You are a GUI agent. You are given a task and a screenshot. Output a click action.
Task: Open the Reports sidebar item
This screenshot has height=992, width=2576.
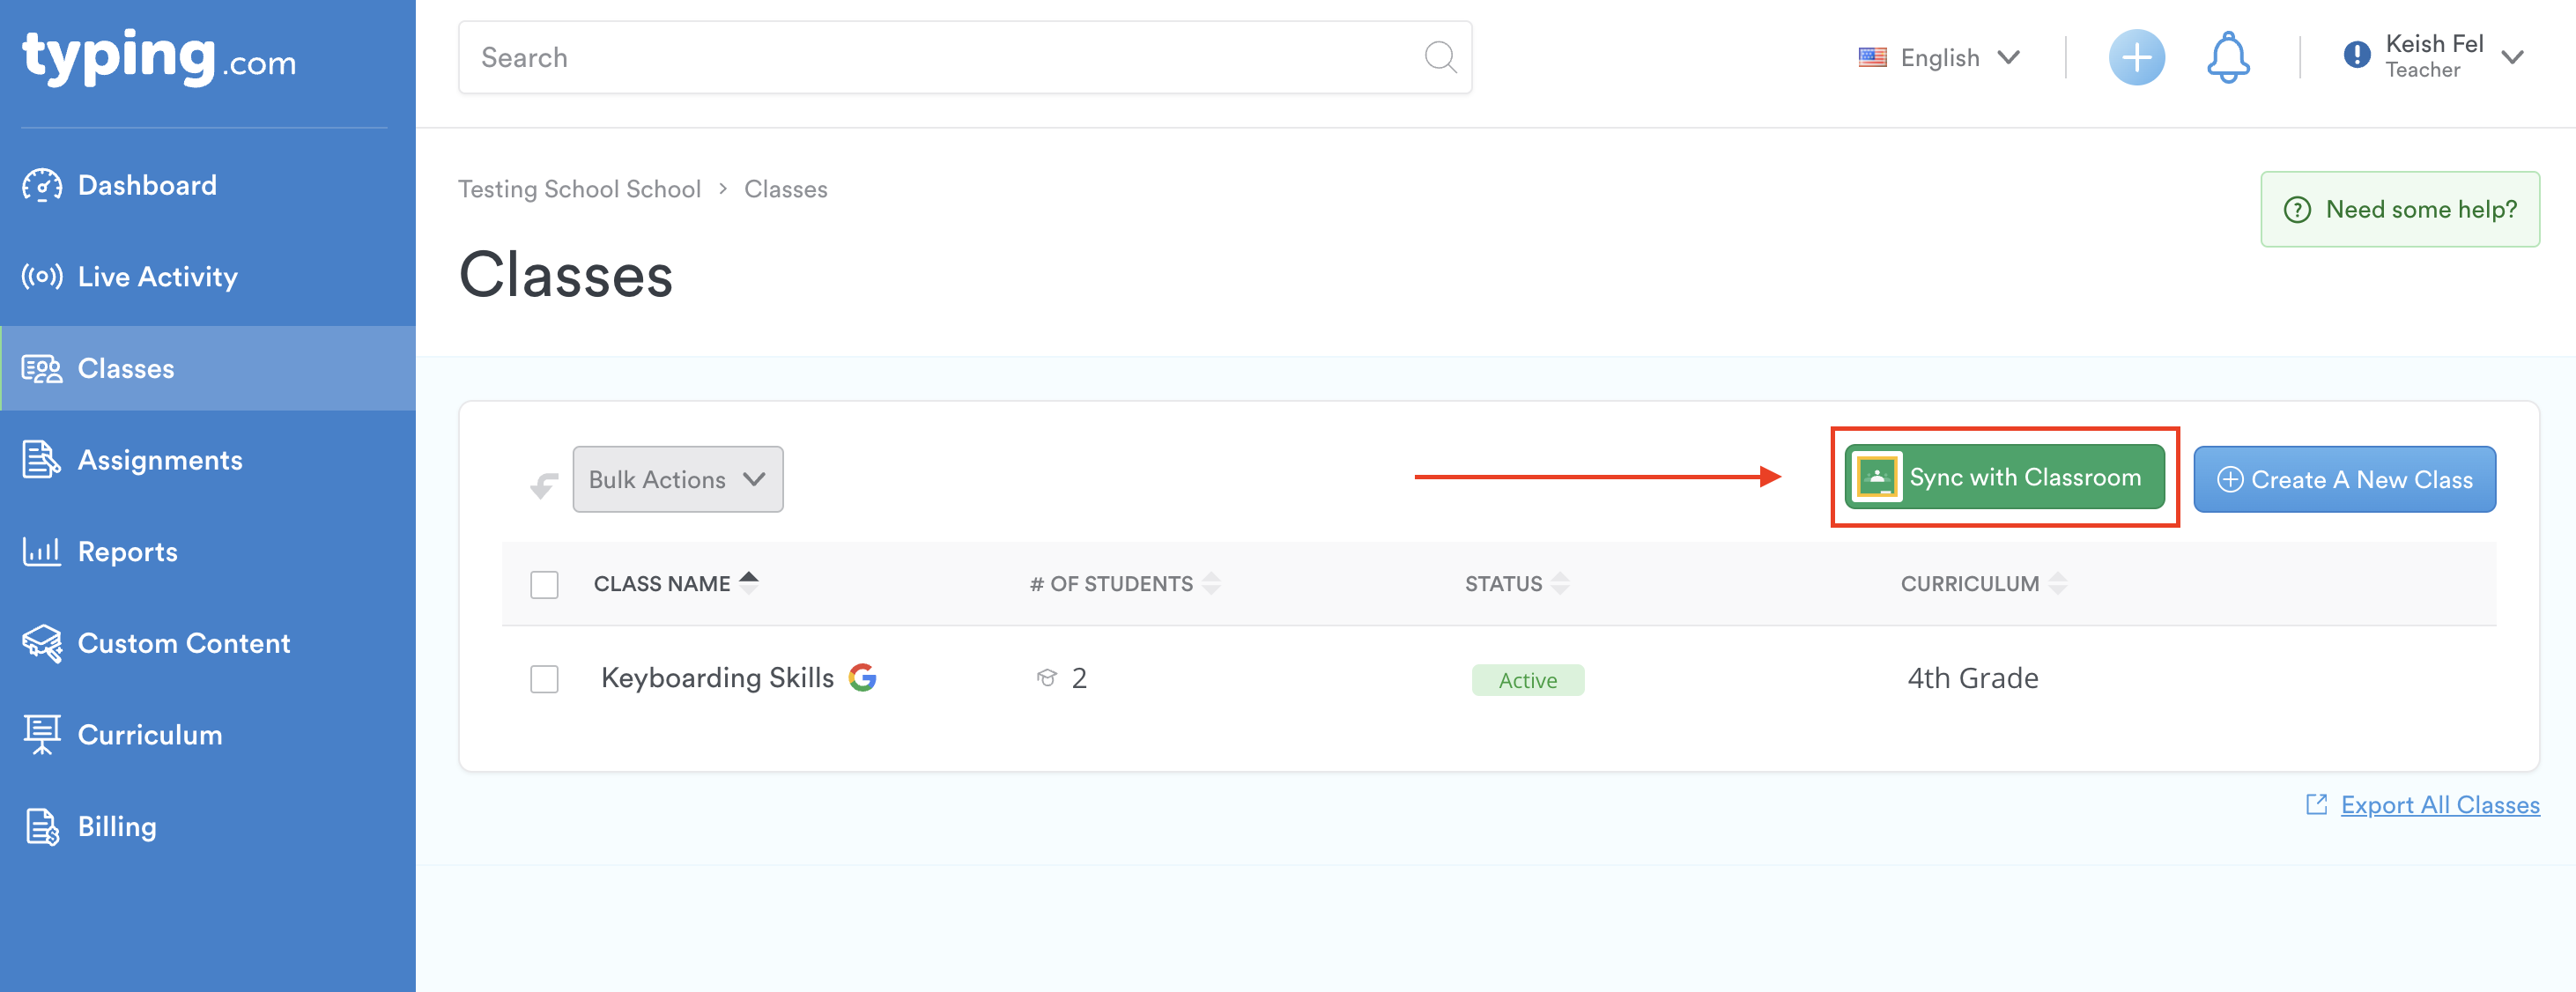click(127, 552)
